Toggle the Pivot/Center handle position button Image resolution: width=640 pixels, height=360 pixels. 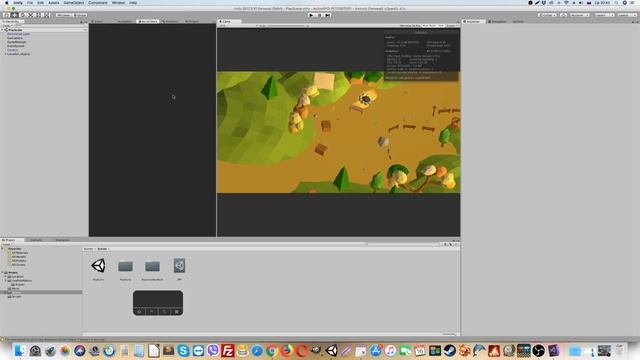pyautogui.click(x=64, y=15)
